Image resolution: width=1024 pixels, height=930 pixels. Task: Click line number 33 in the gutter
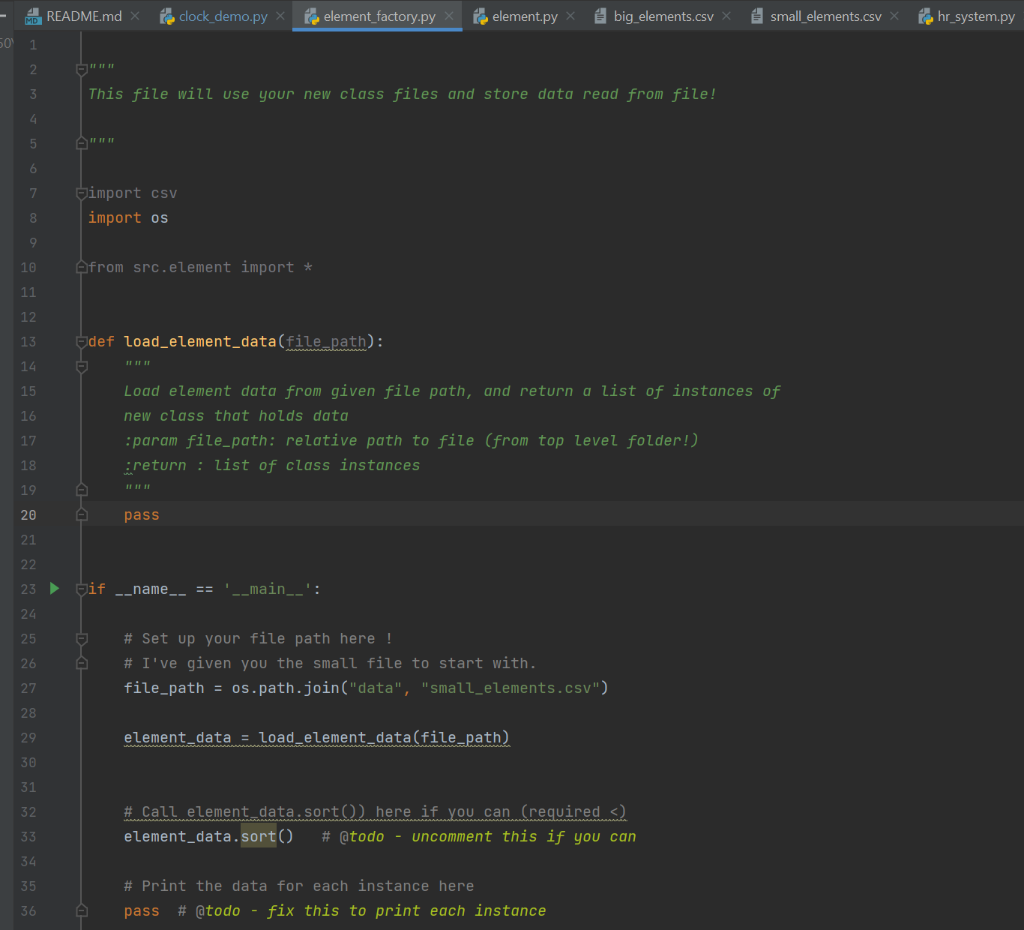pyautogui.click(x=28, y=837)
